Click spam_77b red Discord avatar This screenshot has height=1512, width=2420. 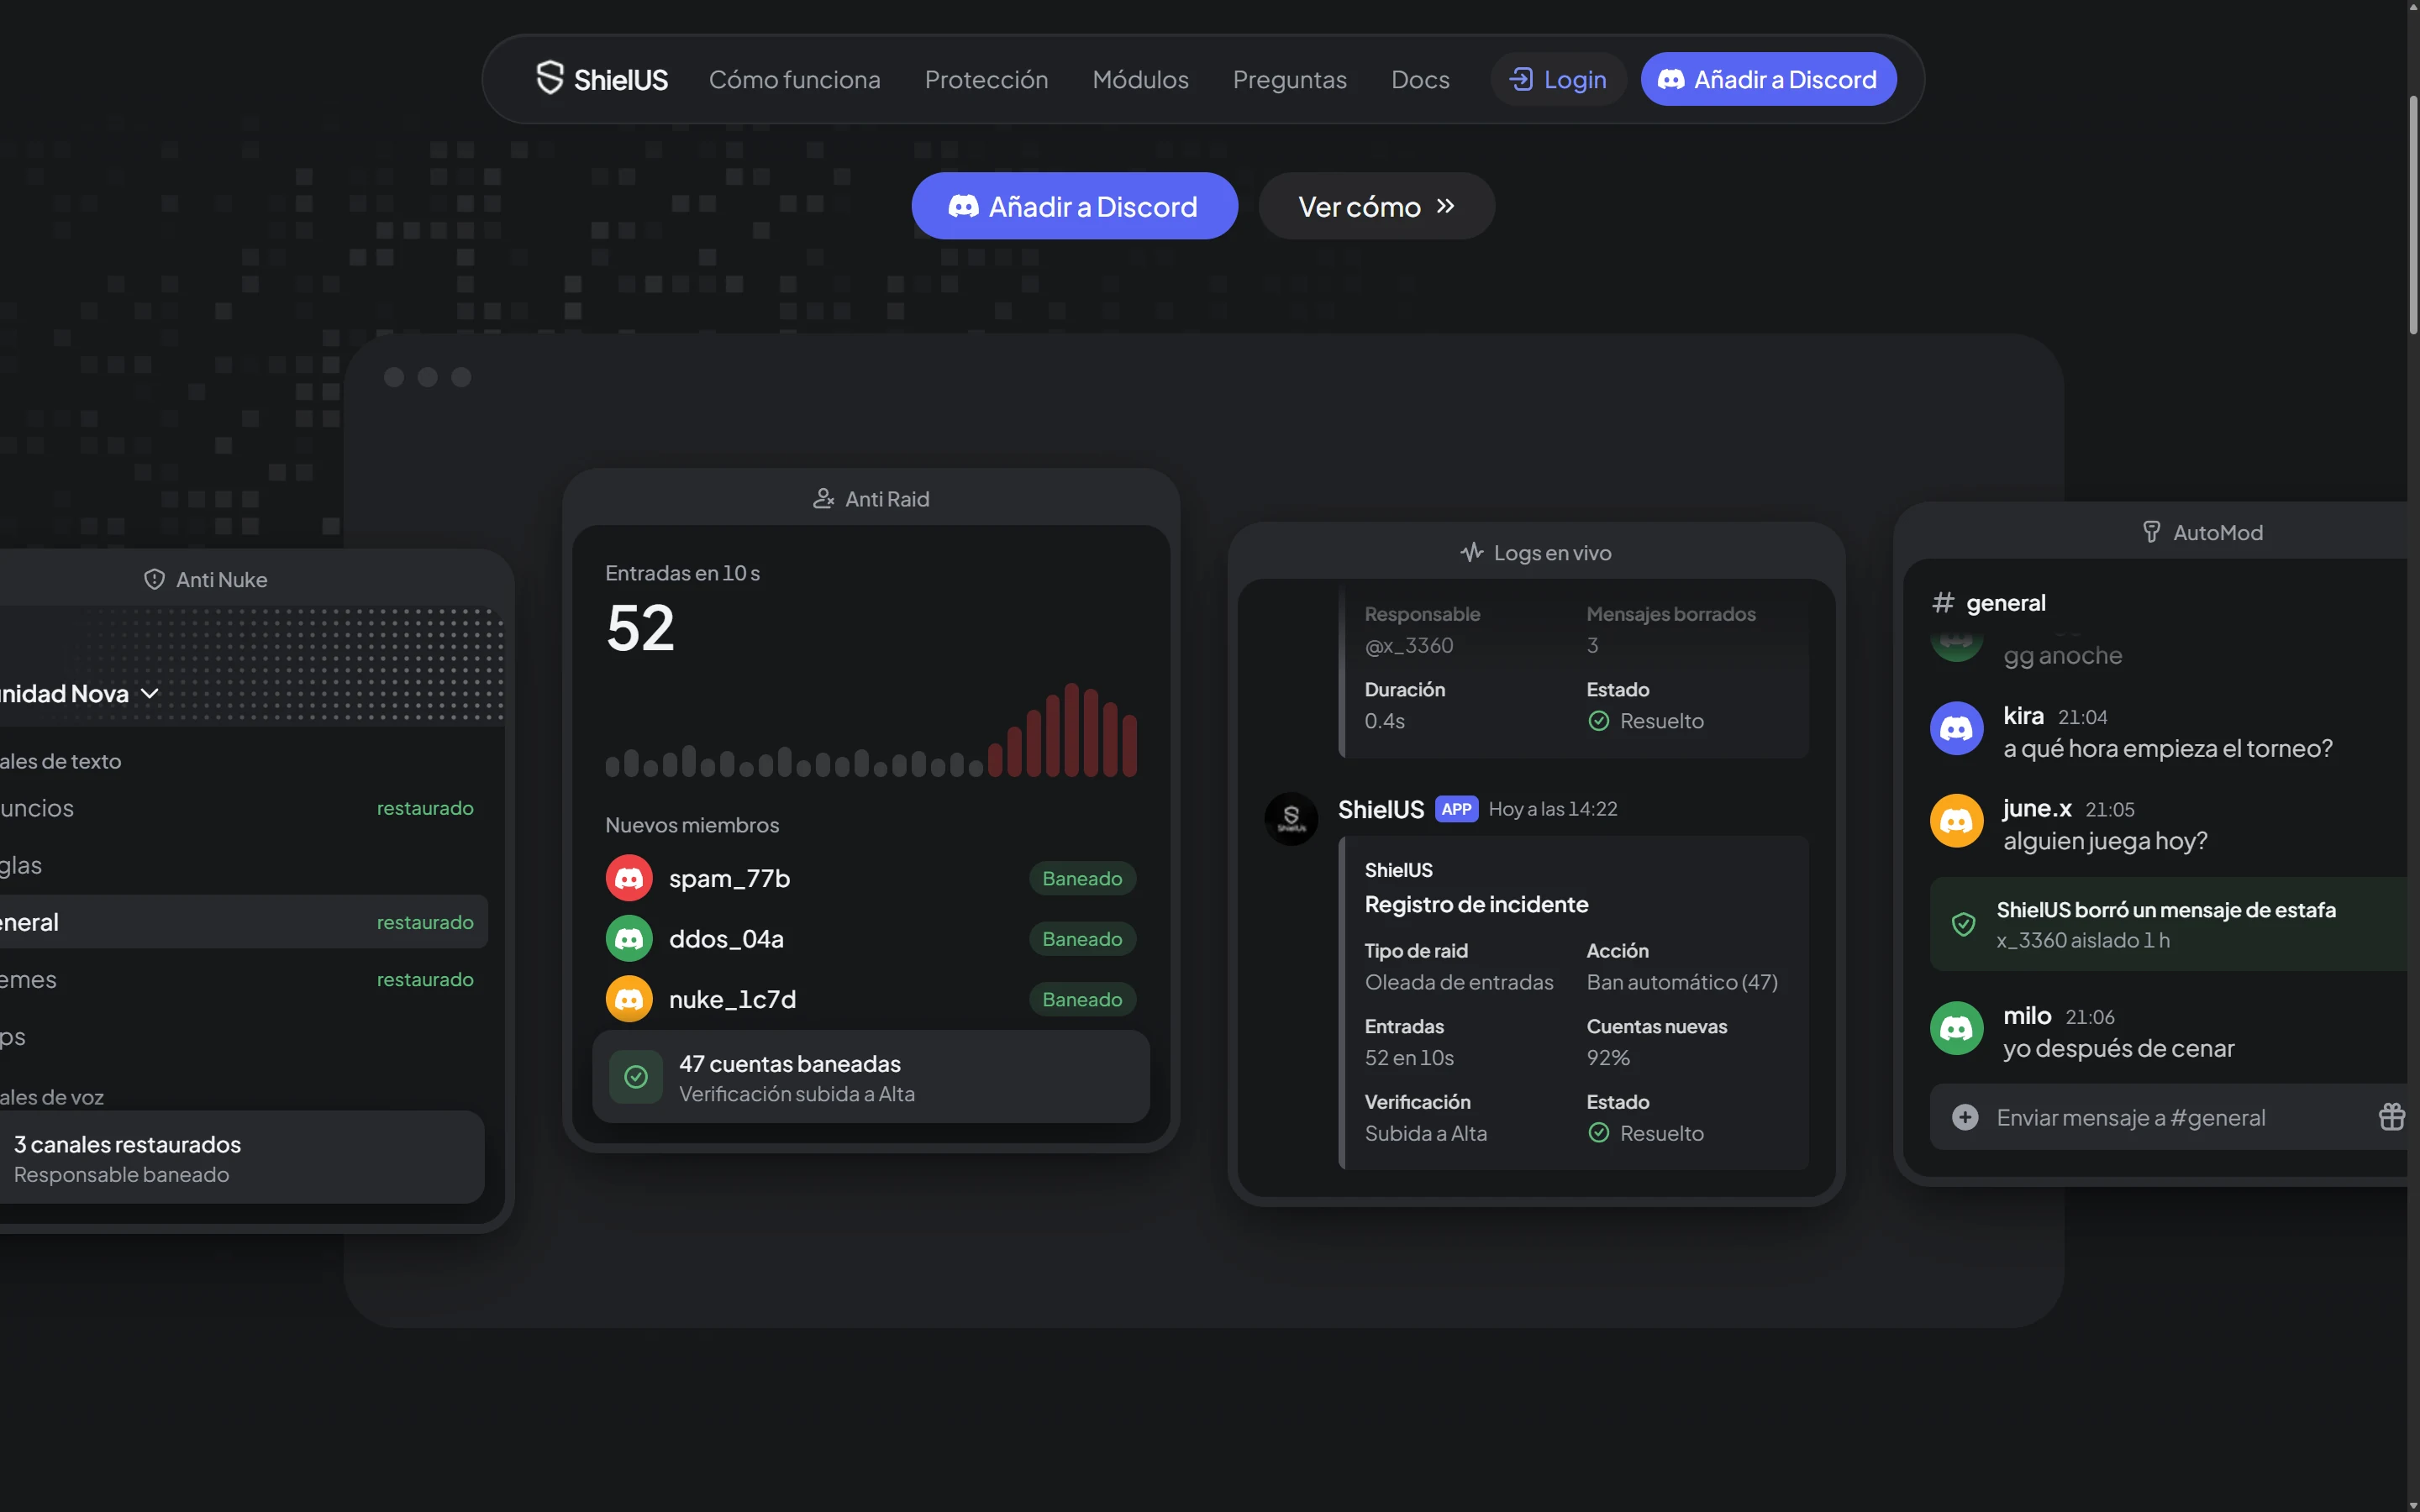pyautogui.click(x=629, y=878)
